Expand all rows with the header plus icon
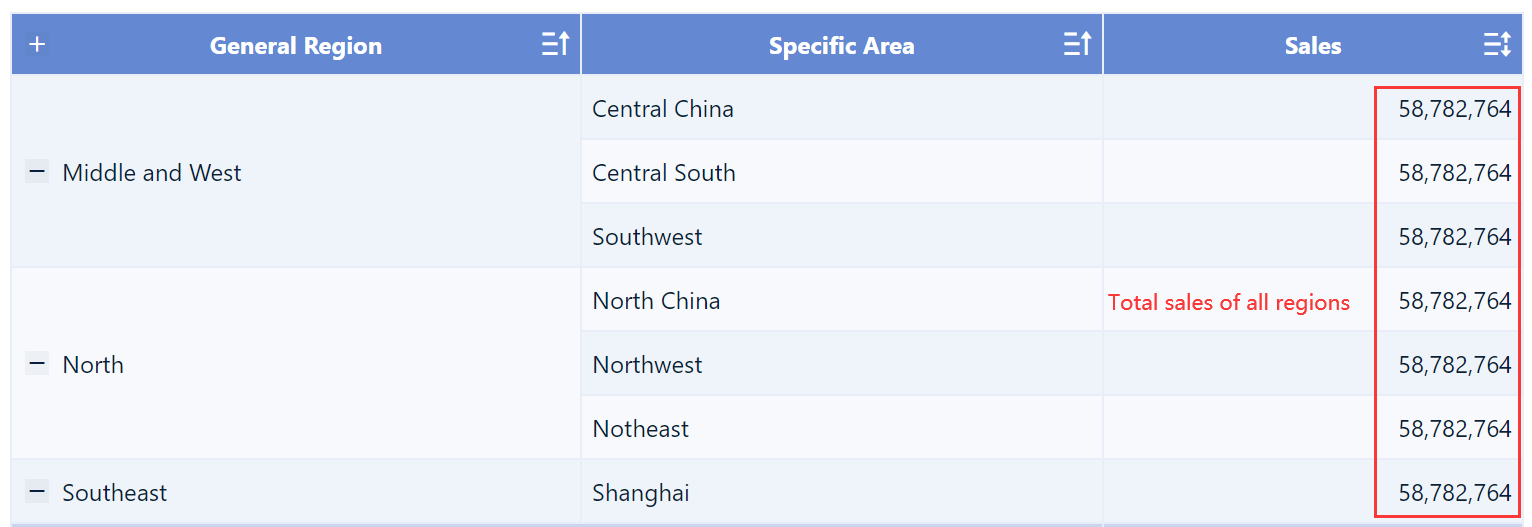Image resolution: width=1532 pixels, height=527 pixels. (37, 45)
